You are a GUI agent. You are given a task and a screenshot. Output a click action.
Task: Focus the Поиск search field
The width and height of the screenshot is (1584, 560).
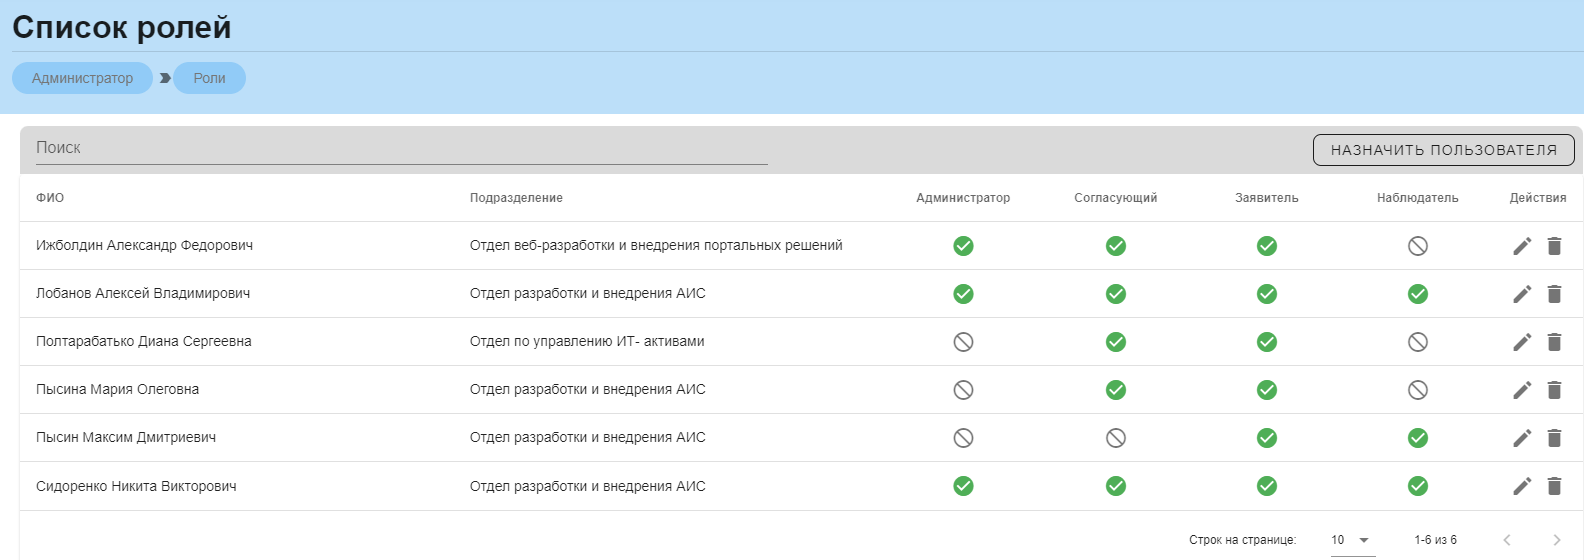pyautogui.click(x=402, y=148)
